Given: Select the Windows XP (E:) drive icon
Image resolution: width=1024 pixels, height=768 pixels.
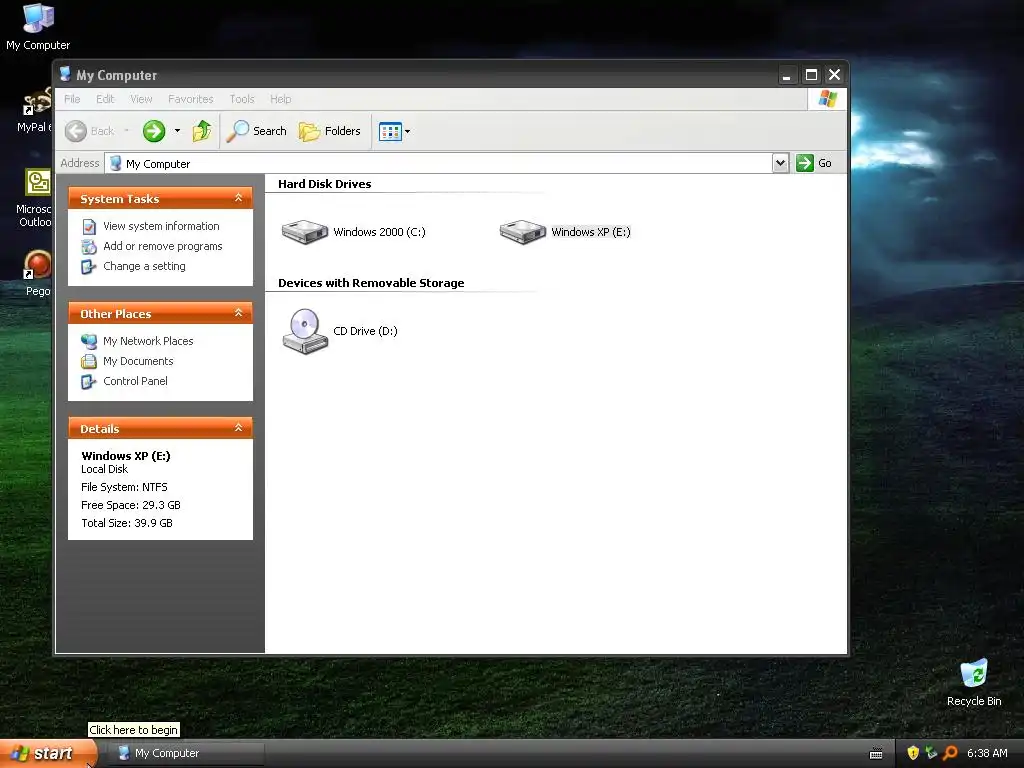Looking at the screenshot, I should pos(522,232).
